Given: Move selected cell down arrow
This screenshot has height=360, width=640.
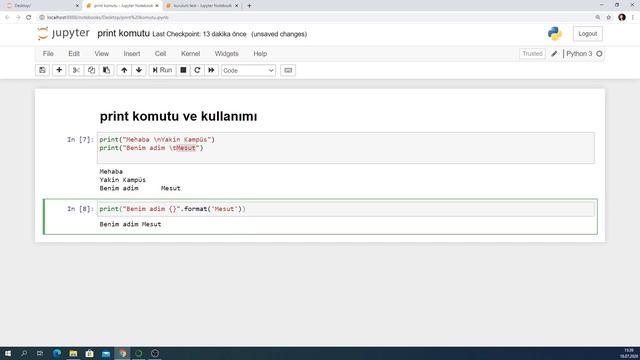Looking at the screenshot, I should tap(139, 70).
